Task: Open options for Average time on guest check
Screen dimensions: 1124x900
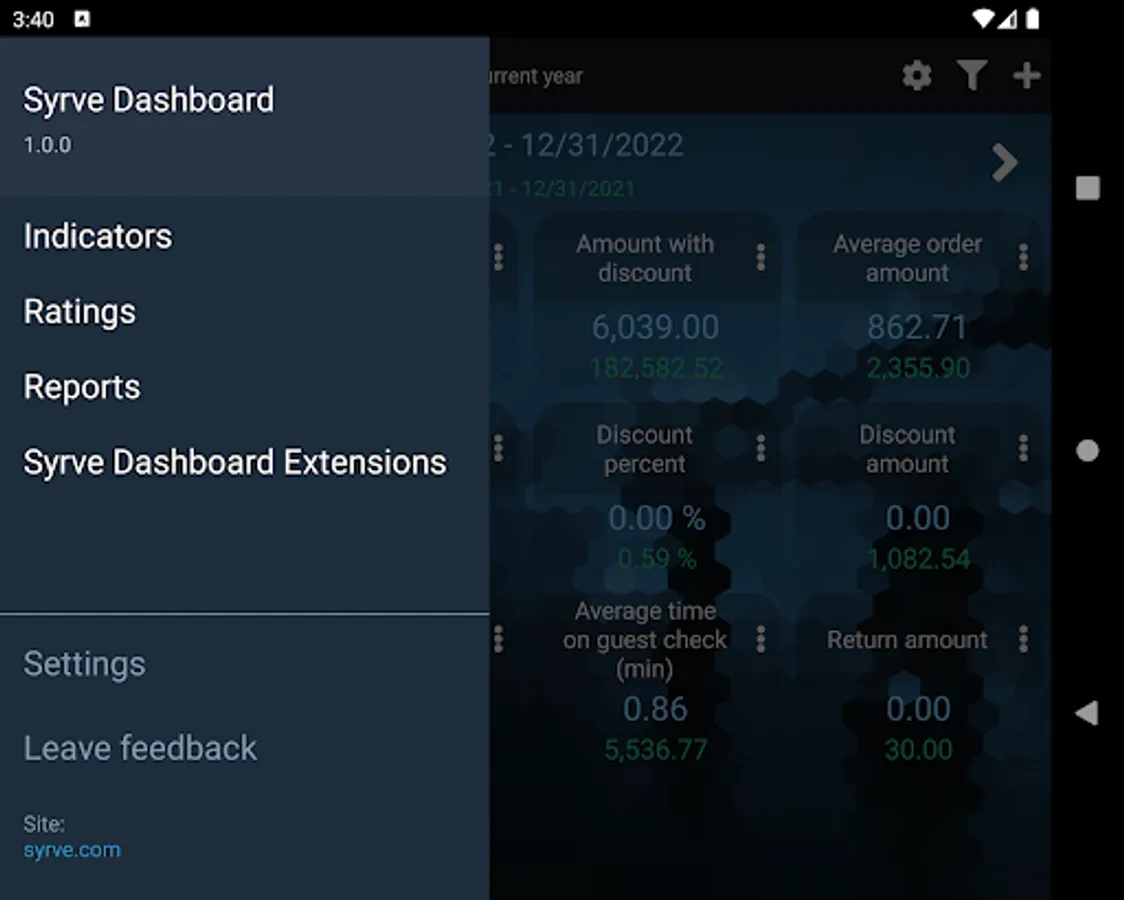Action: [761, 639]
